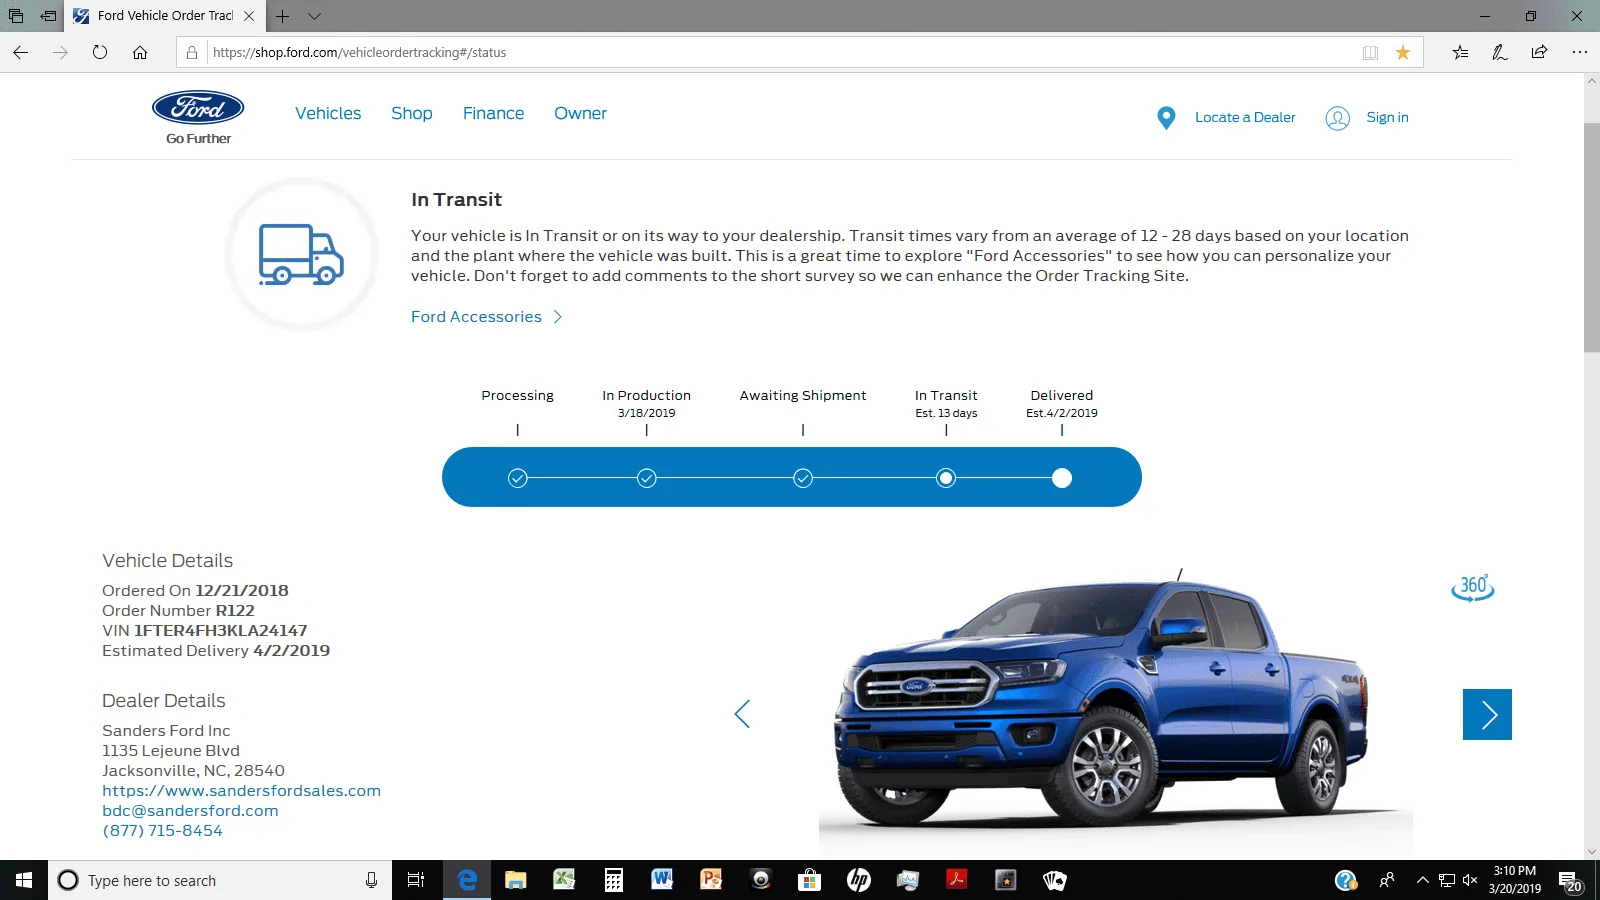Go to the browser home page
Viewport: 1600px width, 900px height.
pyautogui.click(x=140, y=52)
